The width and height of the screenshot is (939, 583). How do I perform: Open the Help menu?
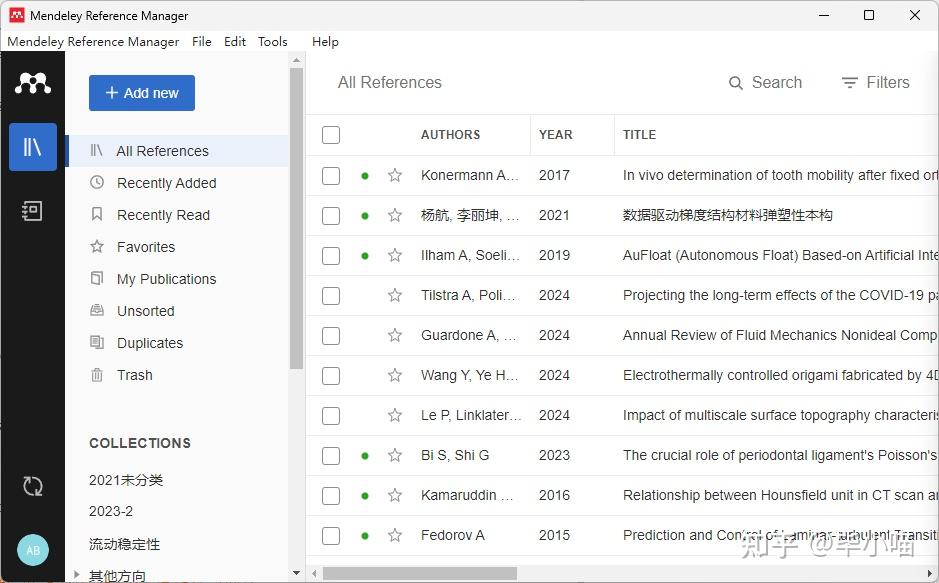325,42
